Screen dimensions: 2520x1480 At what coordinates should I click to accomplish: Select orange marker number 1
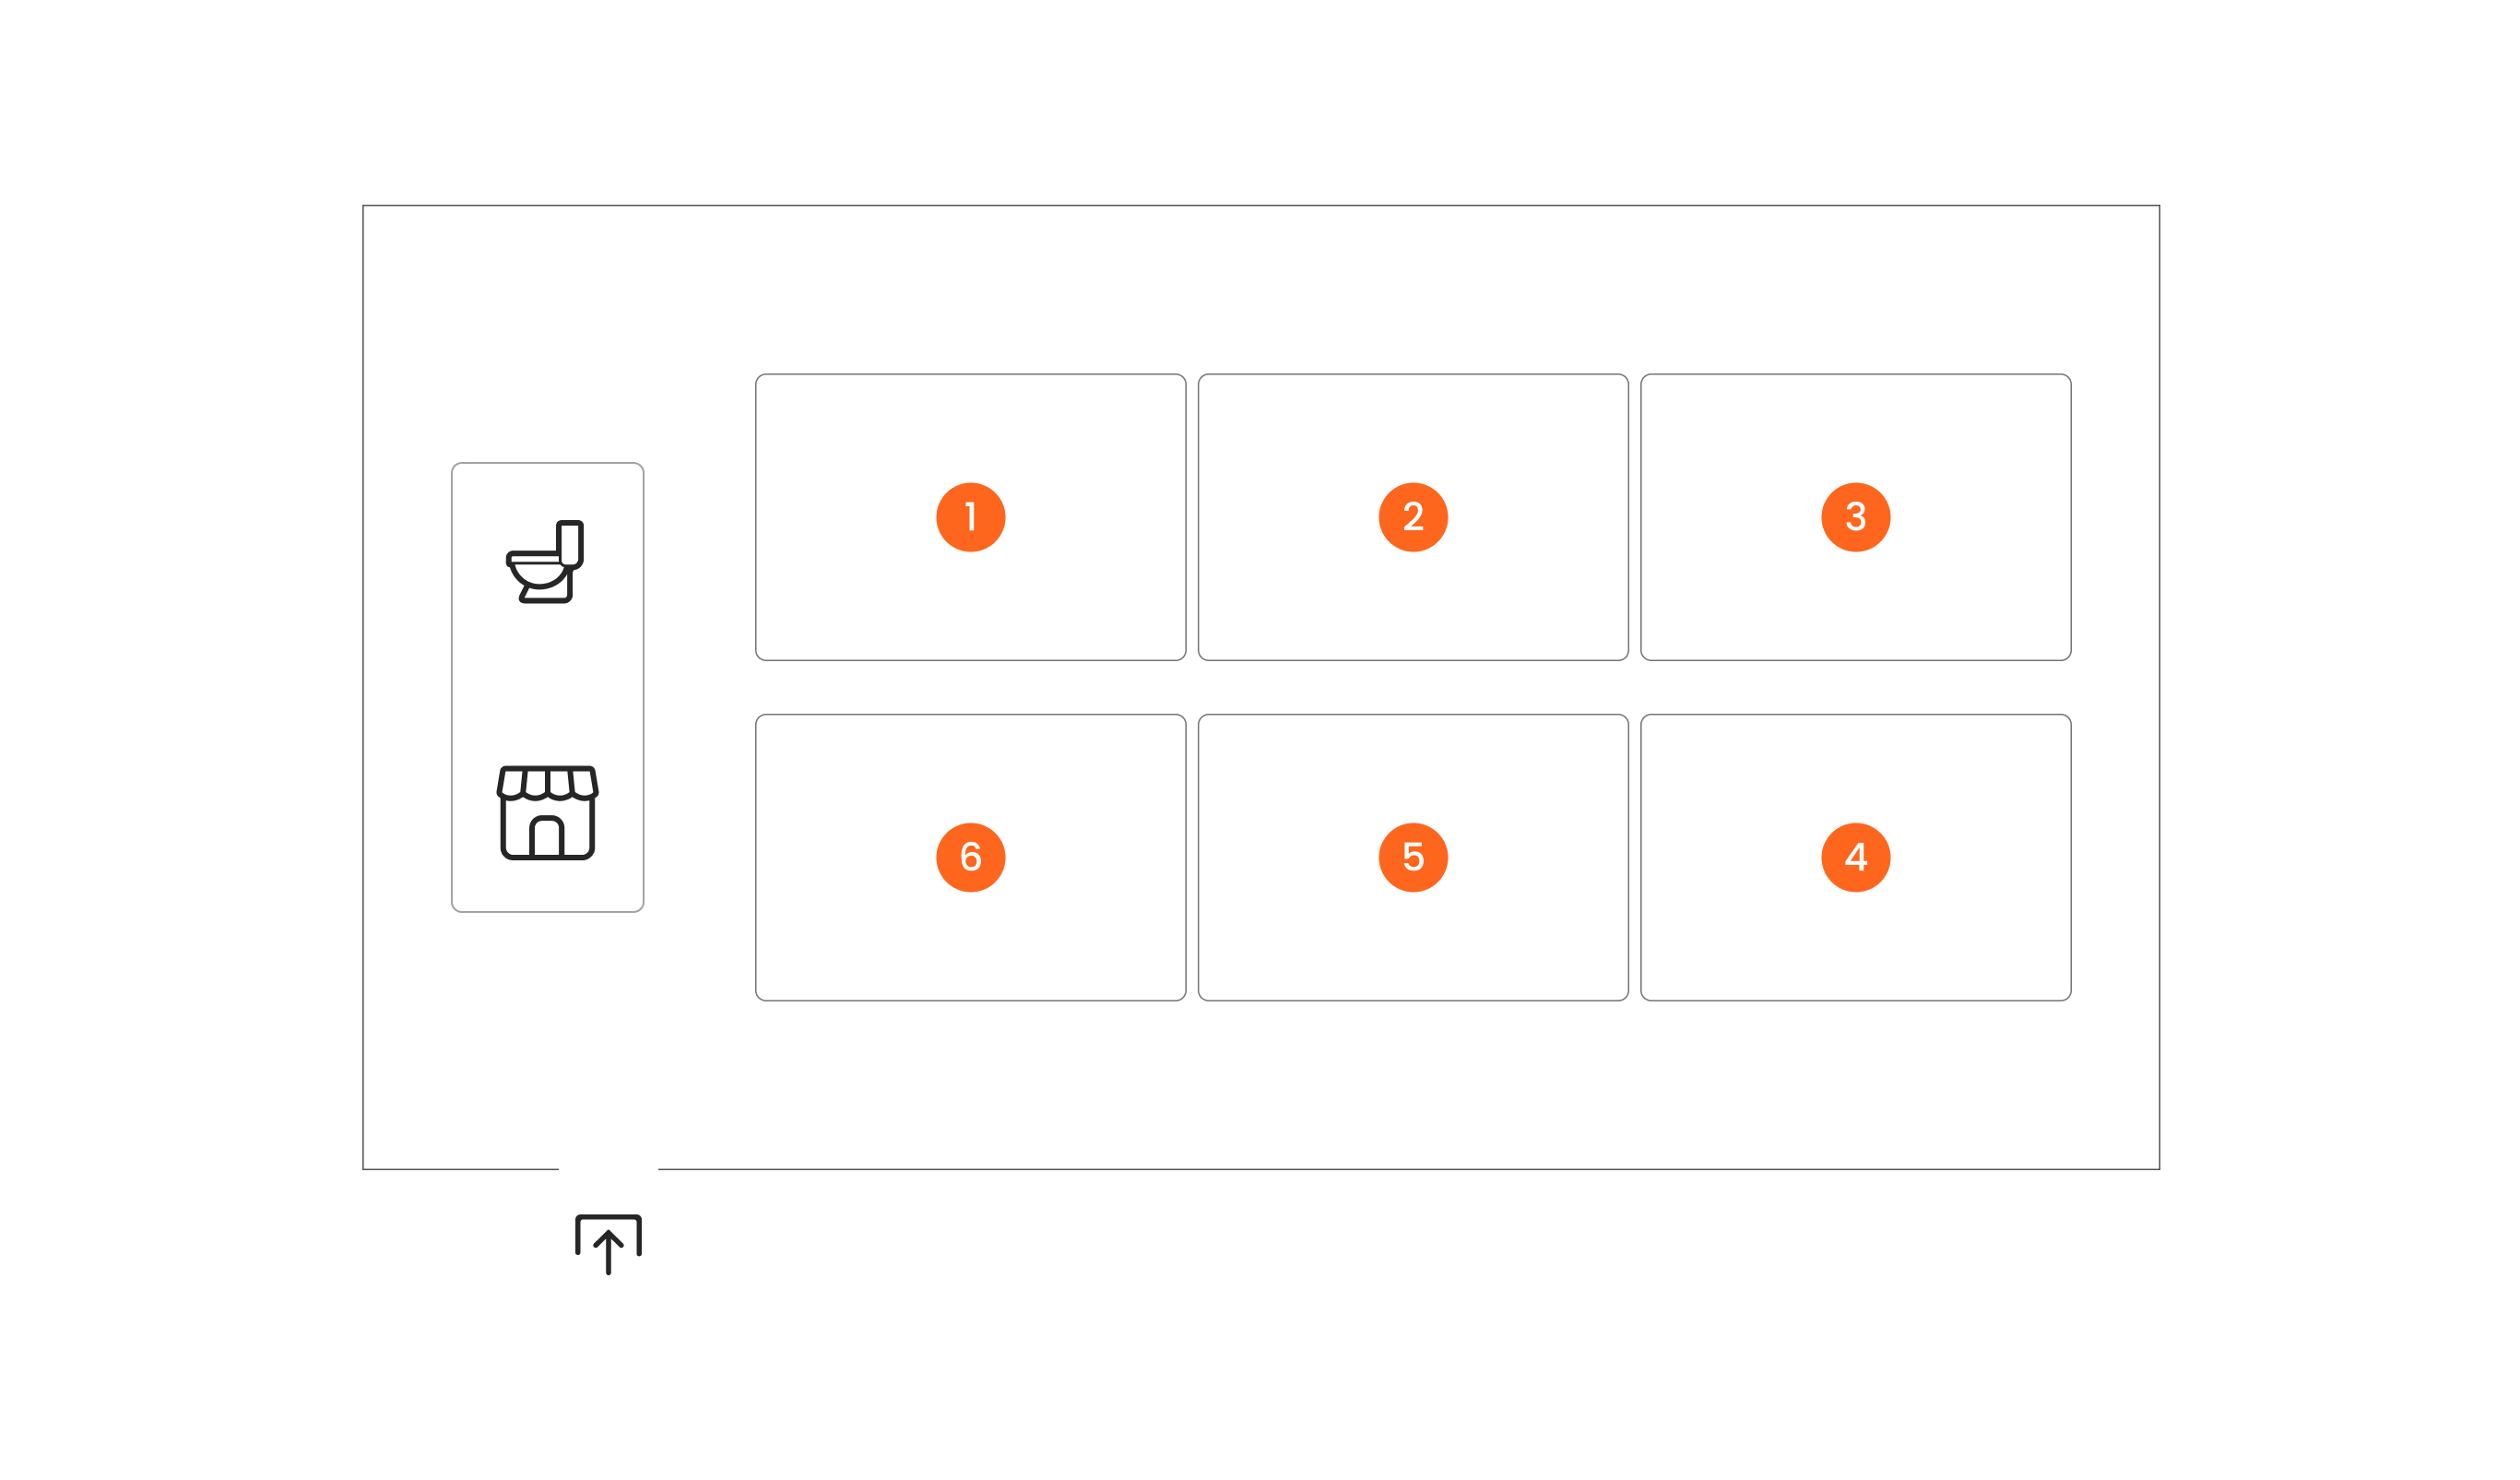[x=970, y=517]
